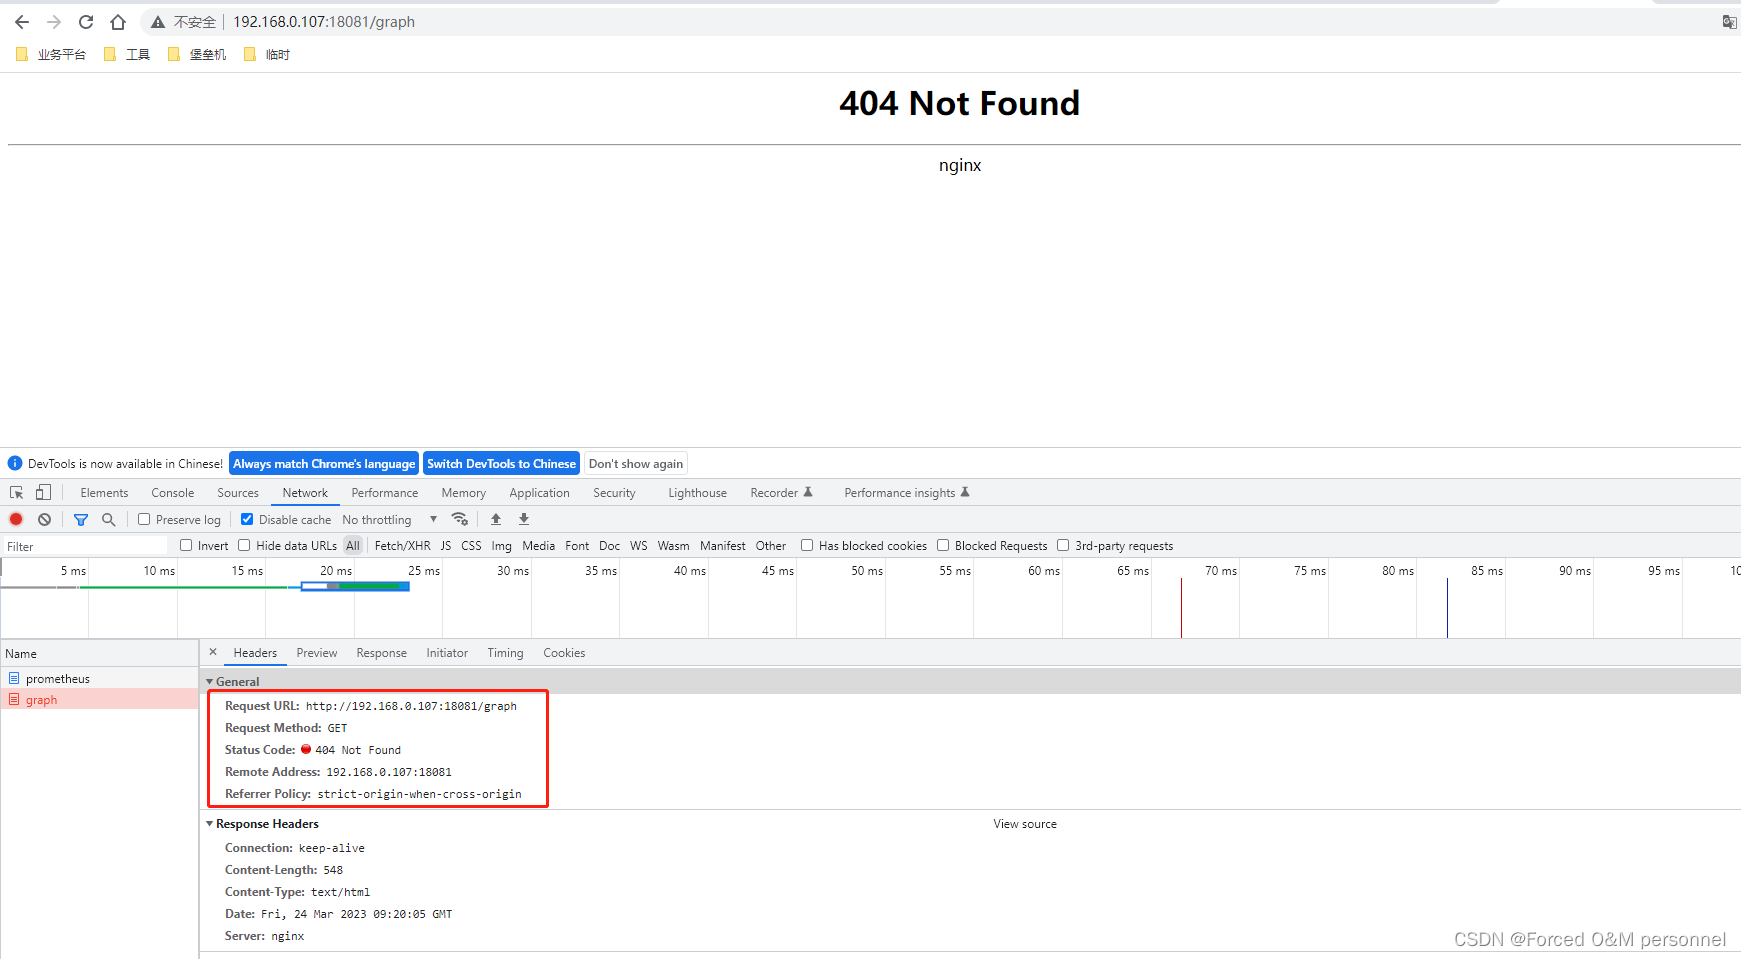Toggle device toolbar emulation
Viewport: 1741px width, 959px height.
tap(43, 492)
